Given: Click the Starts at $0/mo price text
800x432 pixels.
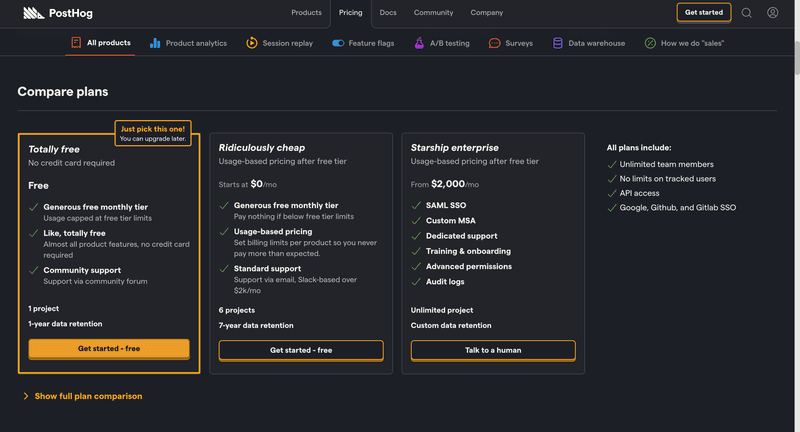Looking at the screenshot, I should point(247,184).
